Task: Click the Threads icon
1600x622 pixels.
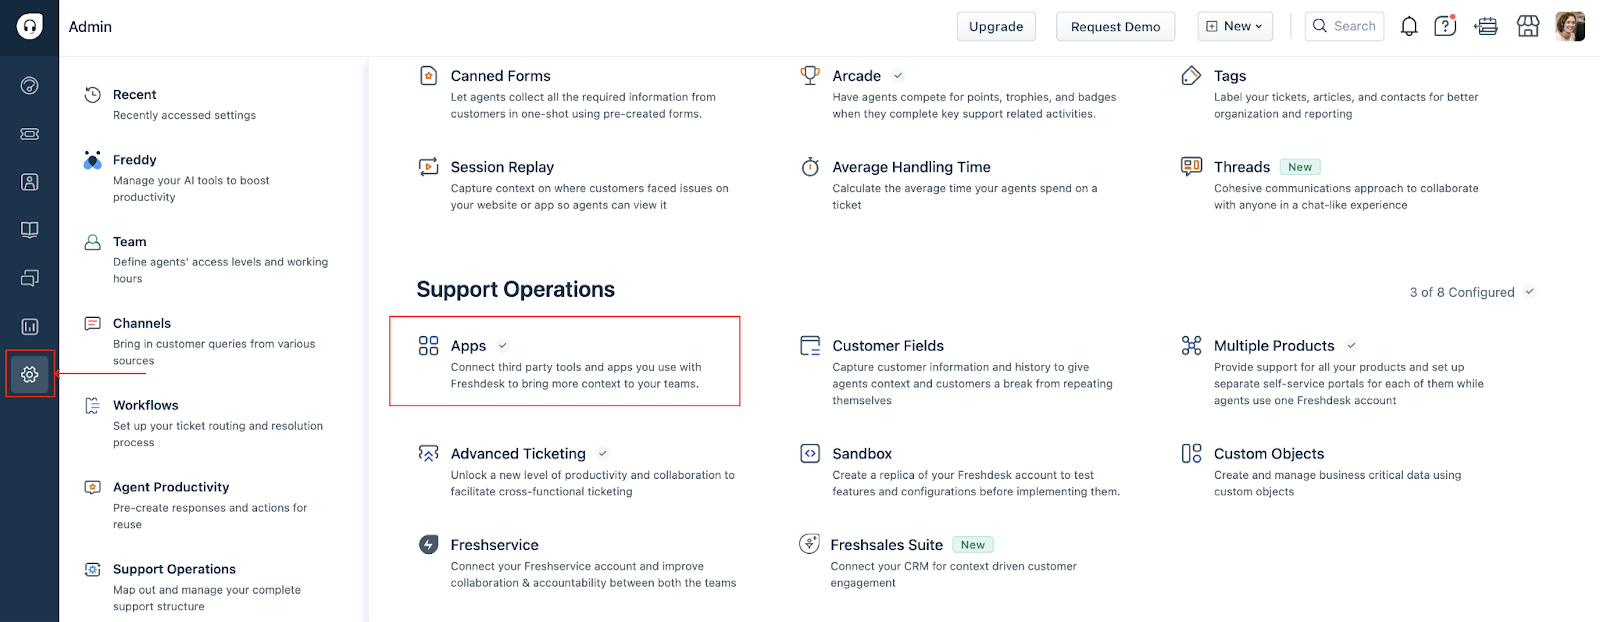Action: tap(1191, 166)
